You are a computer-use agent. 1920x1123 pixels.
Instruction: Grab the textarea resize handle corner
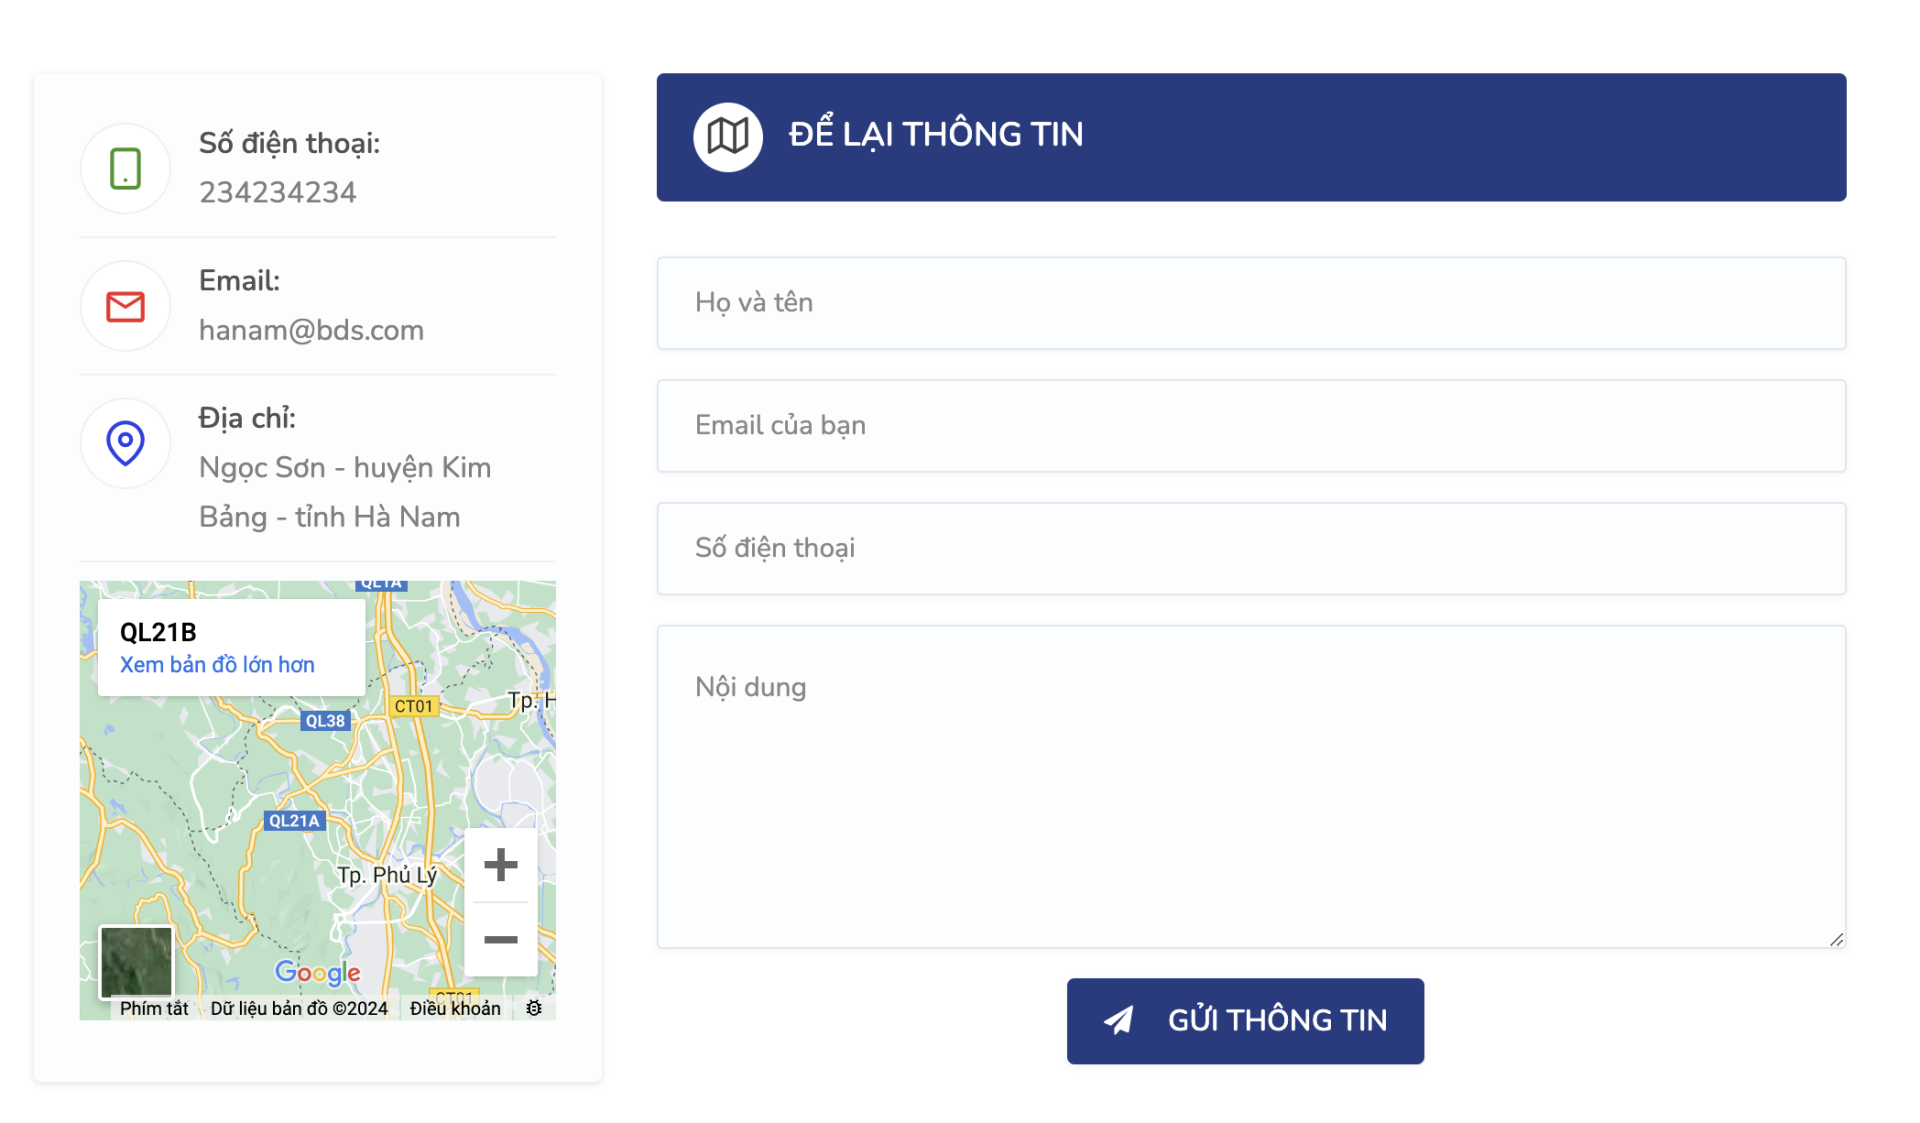pos(1837,939)
